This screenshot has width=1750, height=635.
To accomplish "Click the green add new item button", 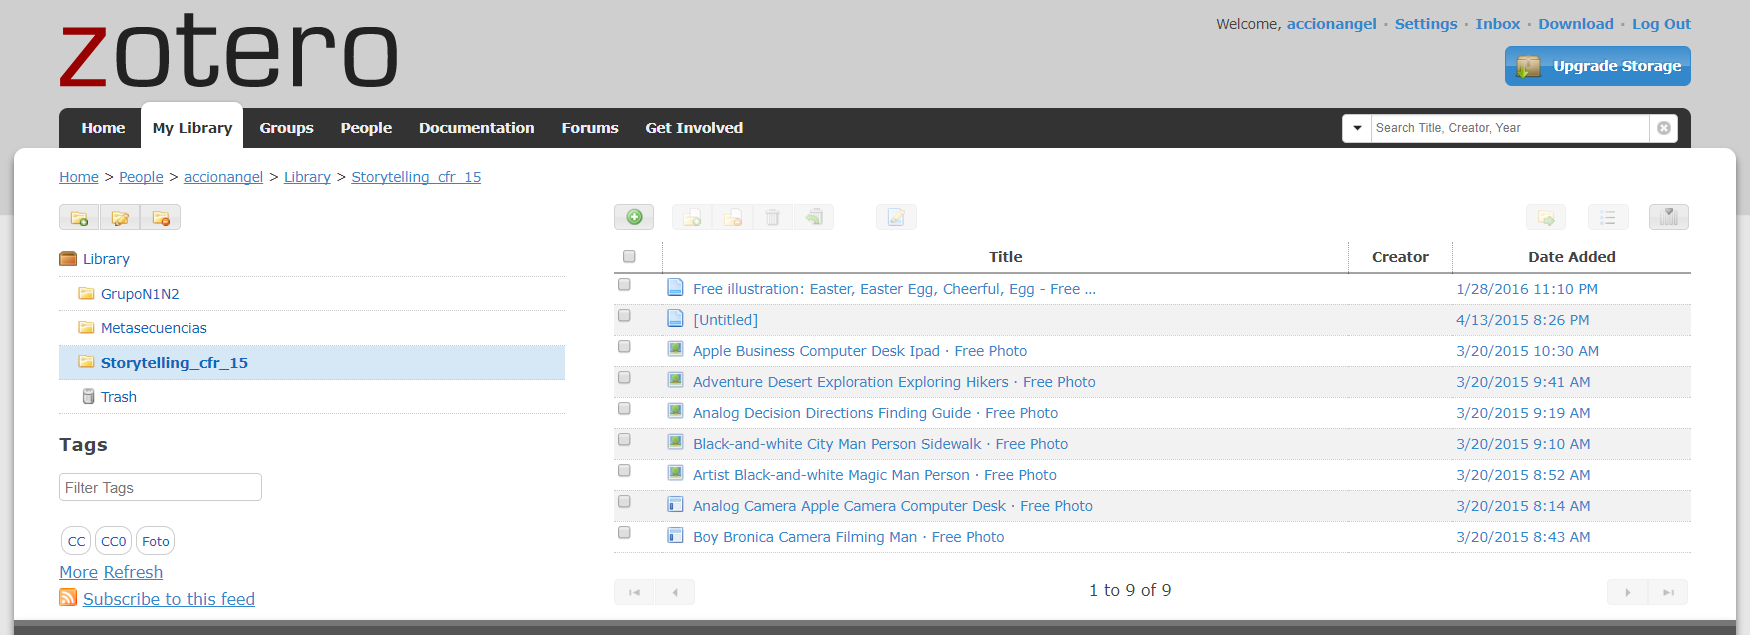I will (x=634, y=217).
